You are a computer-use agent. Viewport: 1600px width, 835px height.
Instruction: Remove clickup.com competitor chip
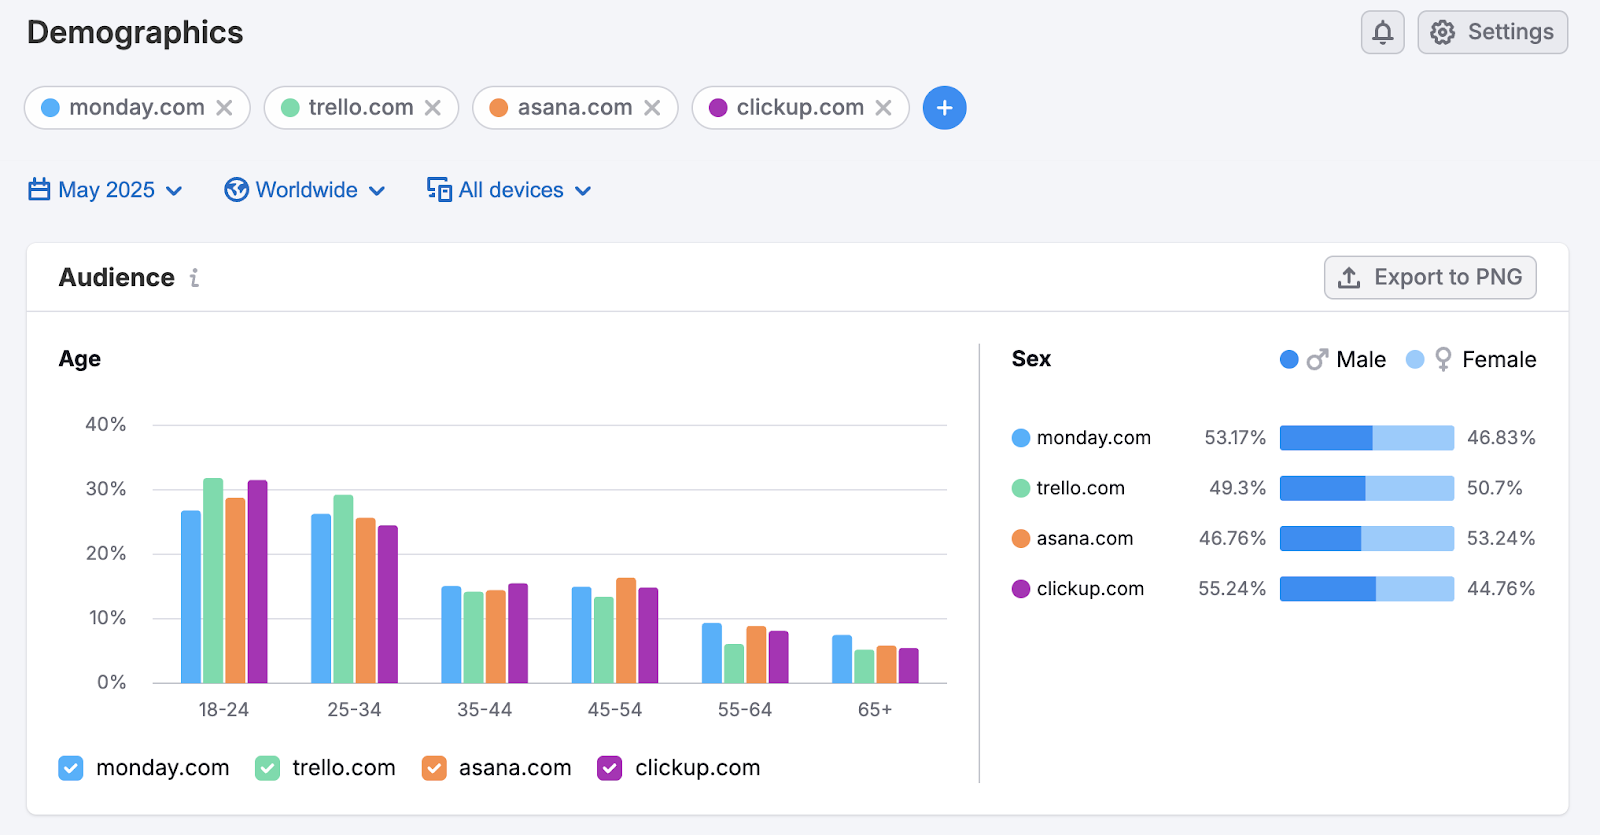883,108
